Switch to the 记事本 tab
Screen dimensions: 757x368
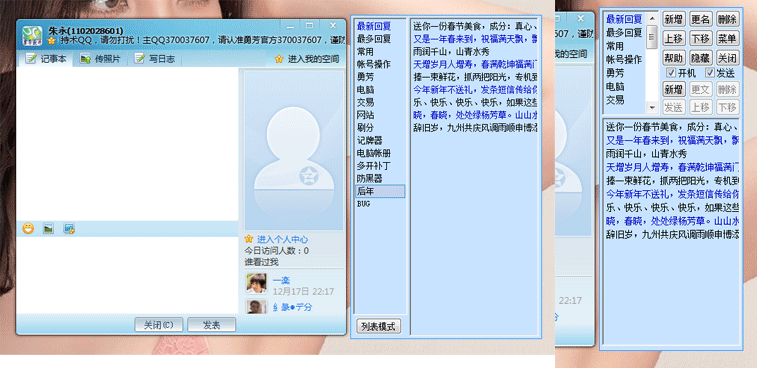pyautogui.click(x=45, y=59)
